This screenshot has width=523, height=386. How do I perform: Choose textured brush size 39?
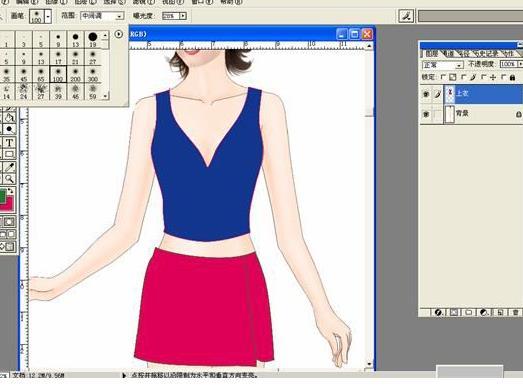coord(58,92)
